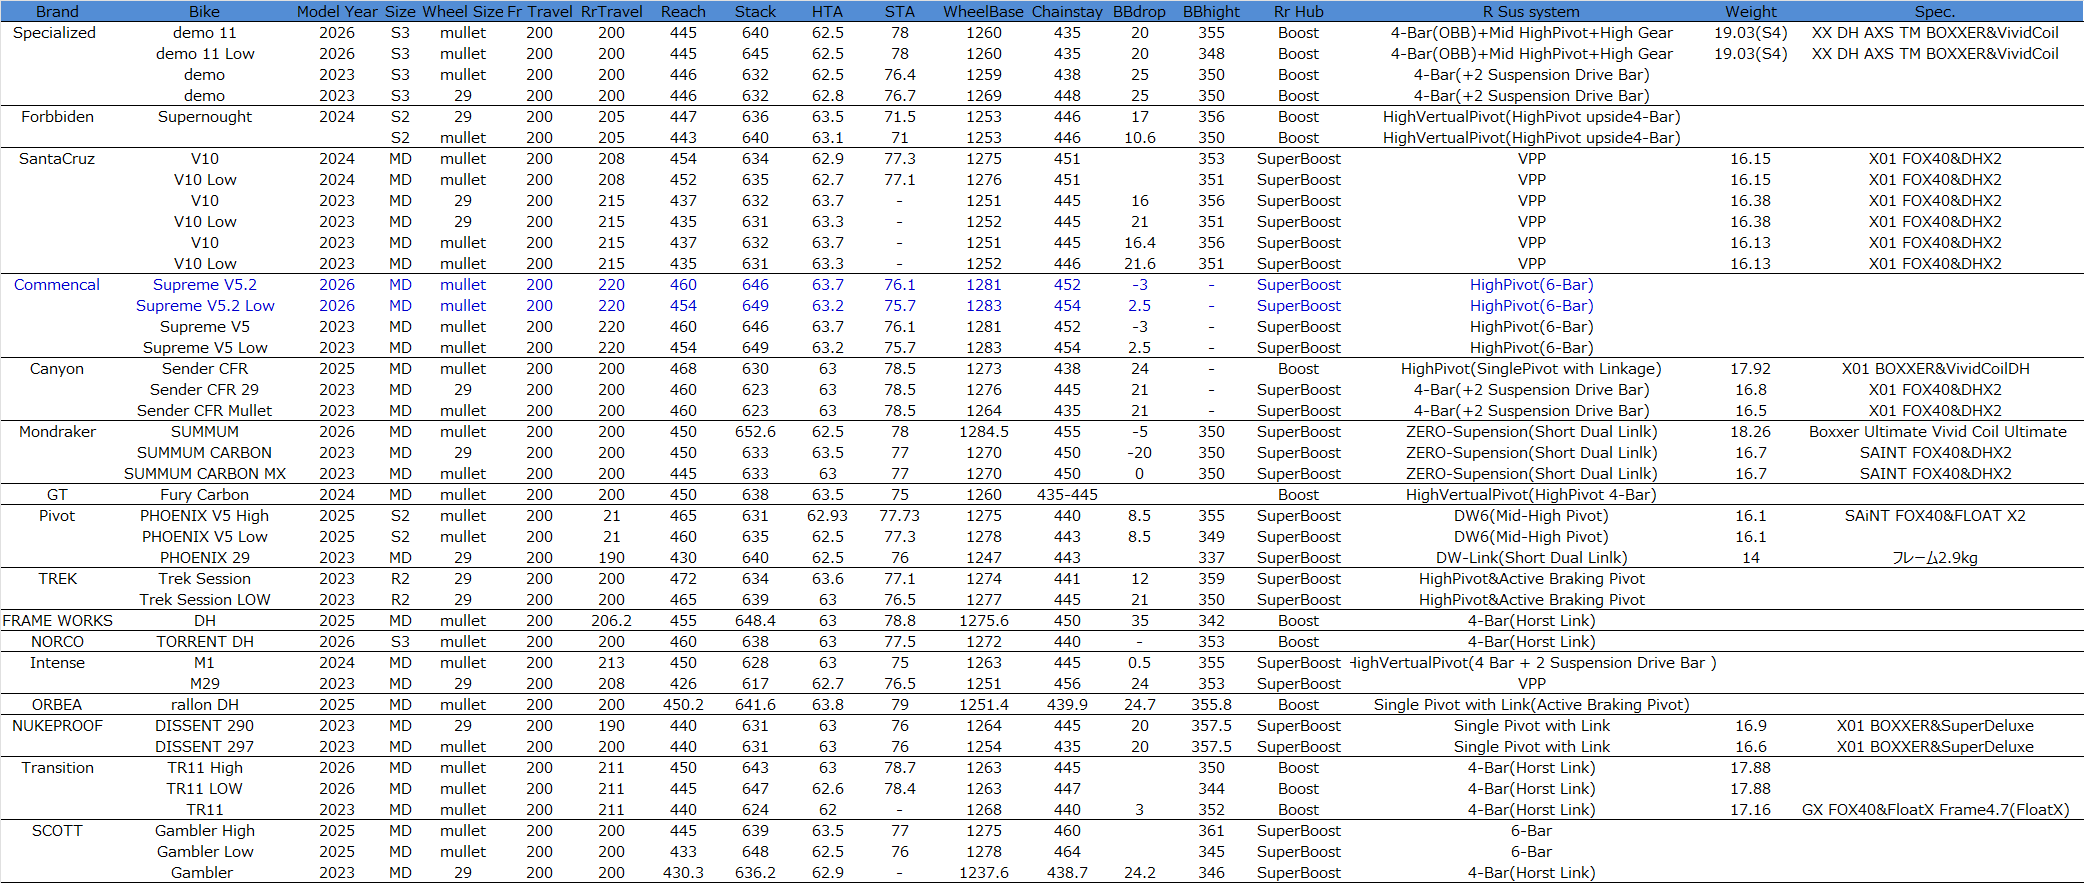Select the Pivot brand cell

coord(57,516)
